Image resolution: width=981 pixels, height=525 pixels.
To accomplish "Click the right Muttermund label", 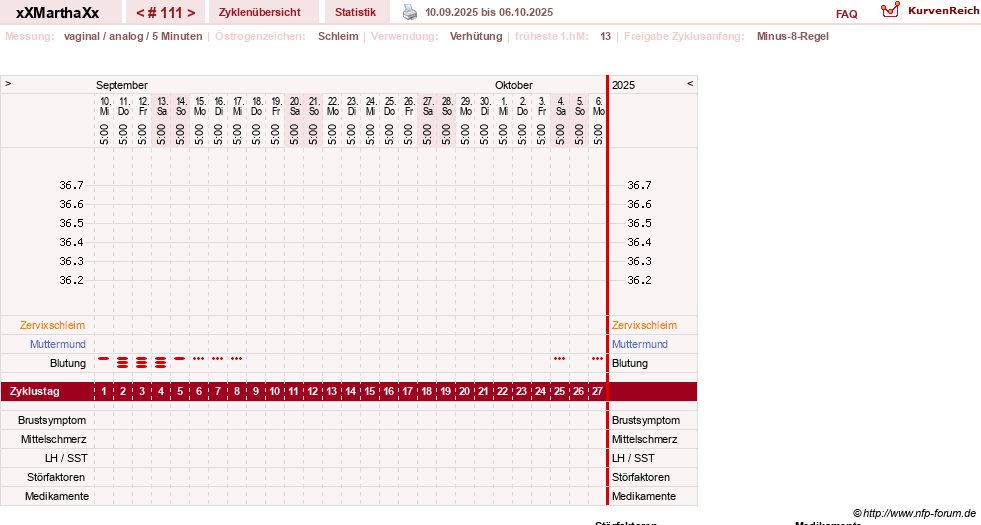I will tap(640, 344).
